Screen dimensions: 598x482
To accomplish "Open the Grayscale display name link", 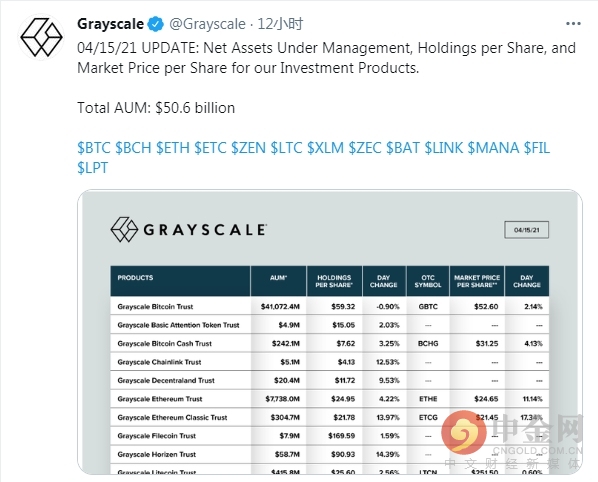I will 110,24.
